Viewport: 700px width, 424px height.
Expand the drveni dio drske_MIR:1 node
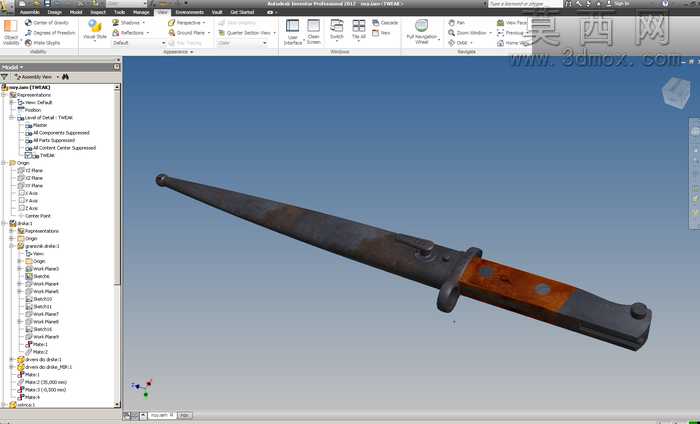[x=12, y=367]
